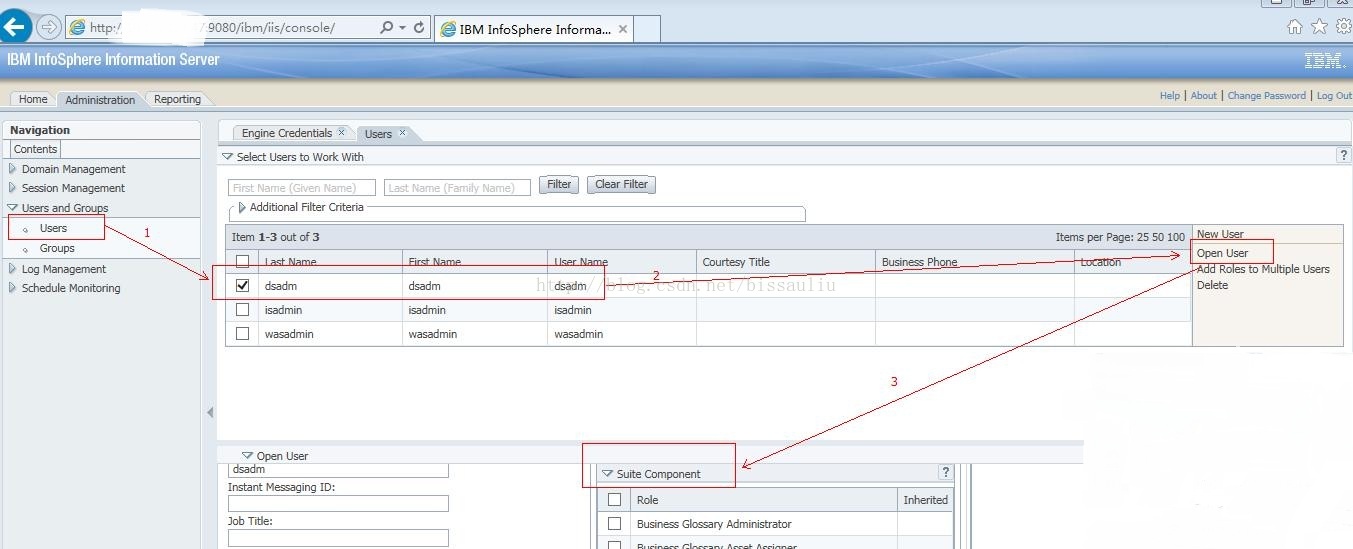The width and height of the screenshot is (1353, 549).
Task: Close the Engine Credentials tab
Action: point(342,132)
